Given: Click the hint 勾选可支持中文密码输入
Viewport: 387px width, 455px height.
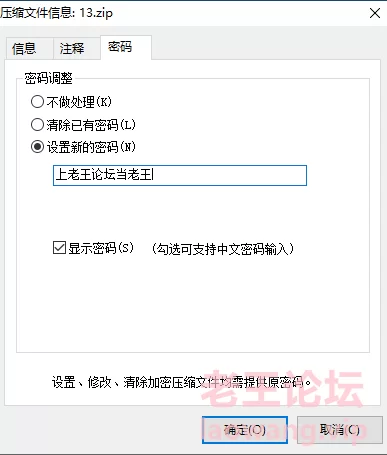Looking at the screenshot, I should (x=223, y=249).
